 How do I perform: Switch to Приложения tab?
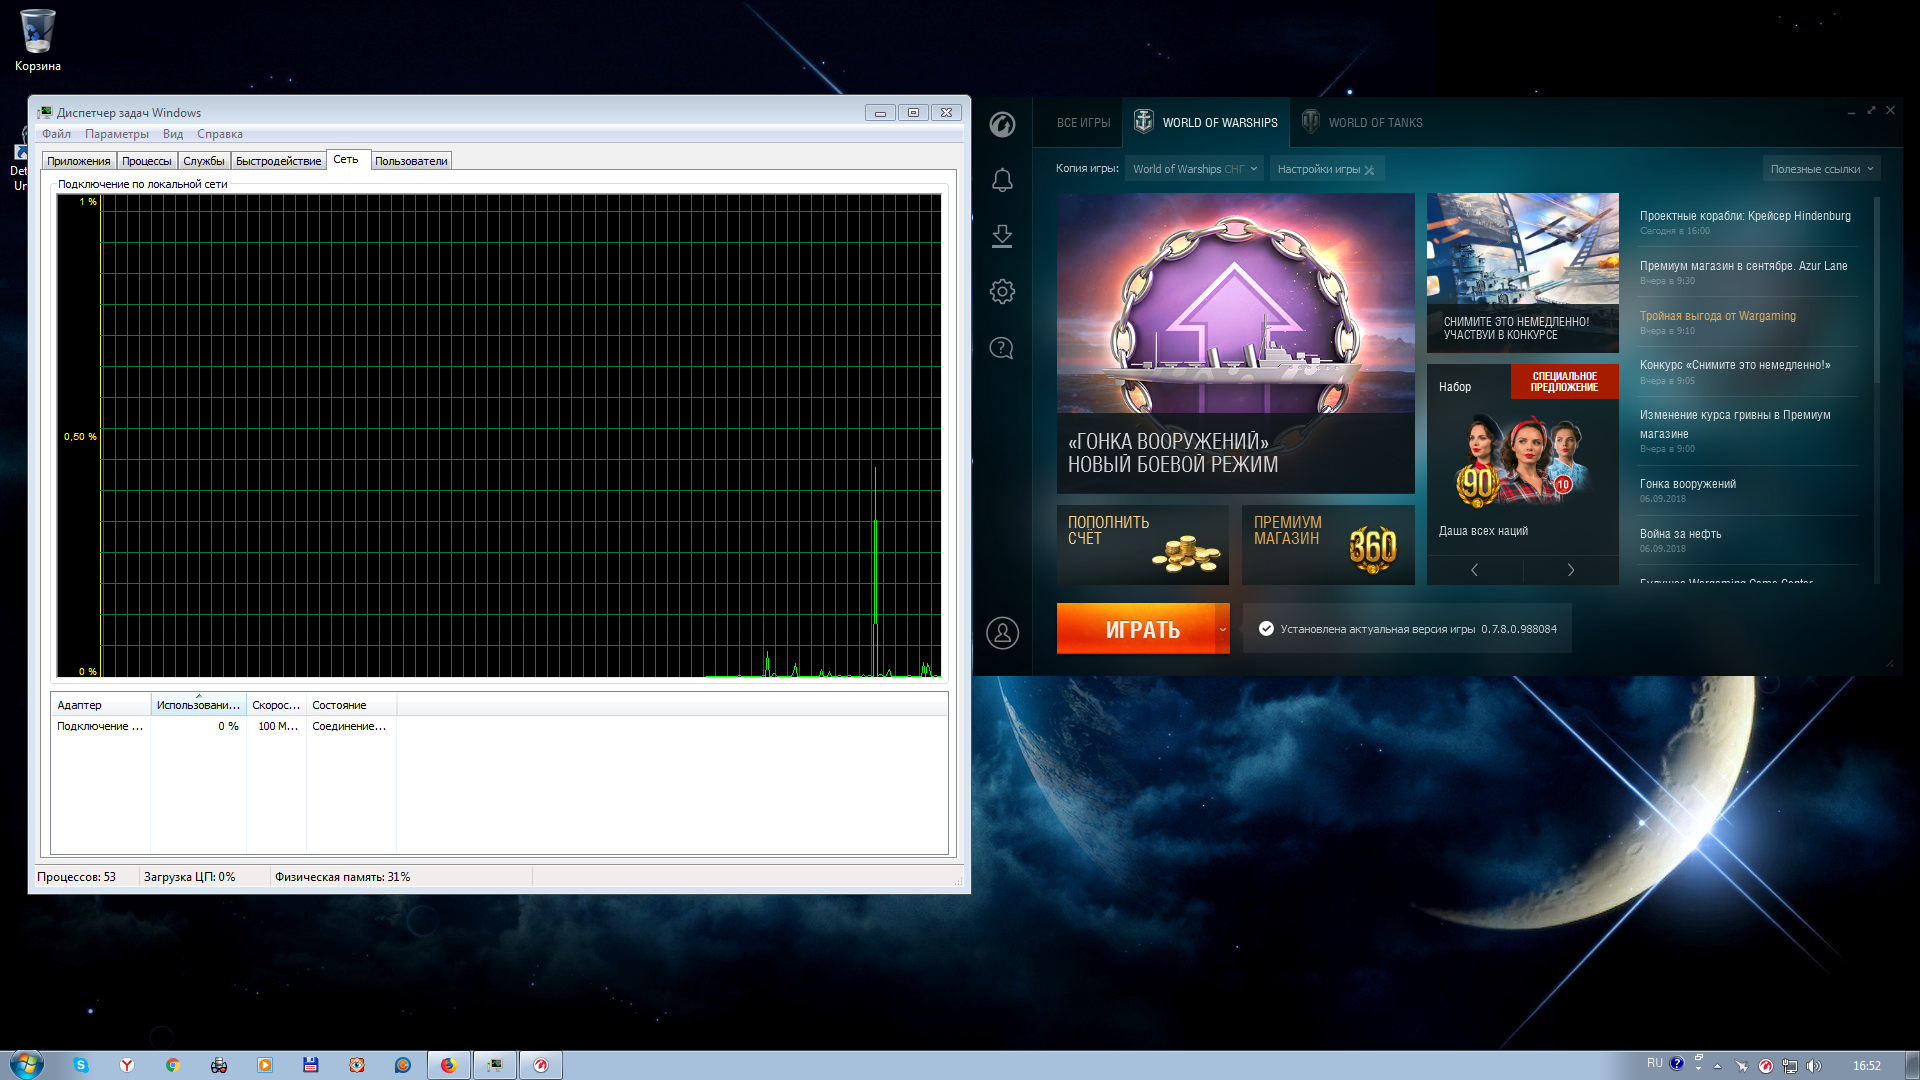point(79,161)
